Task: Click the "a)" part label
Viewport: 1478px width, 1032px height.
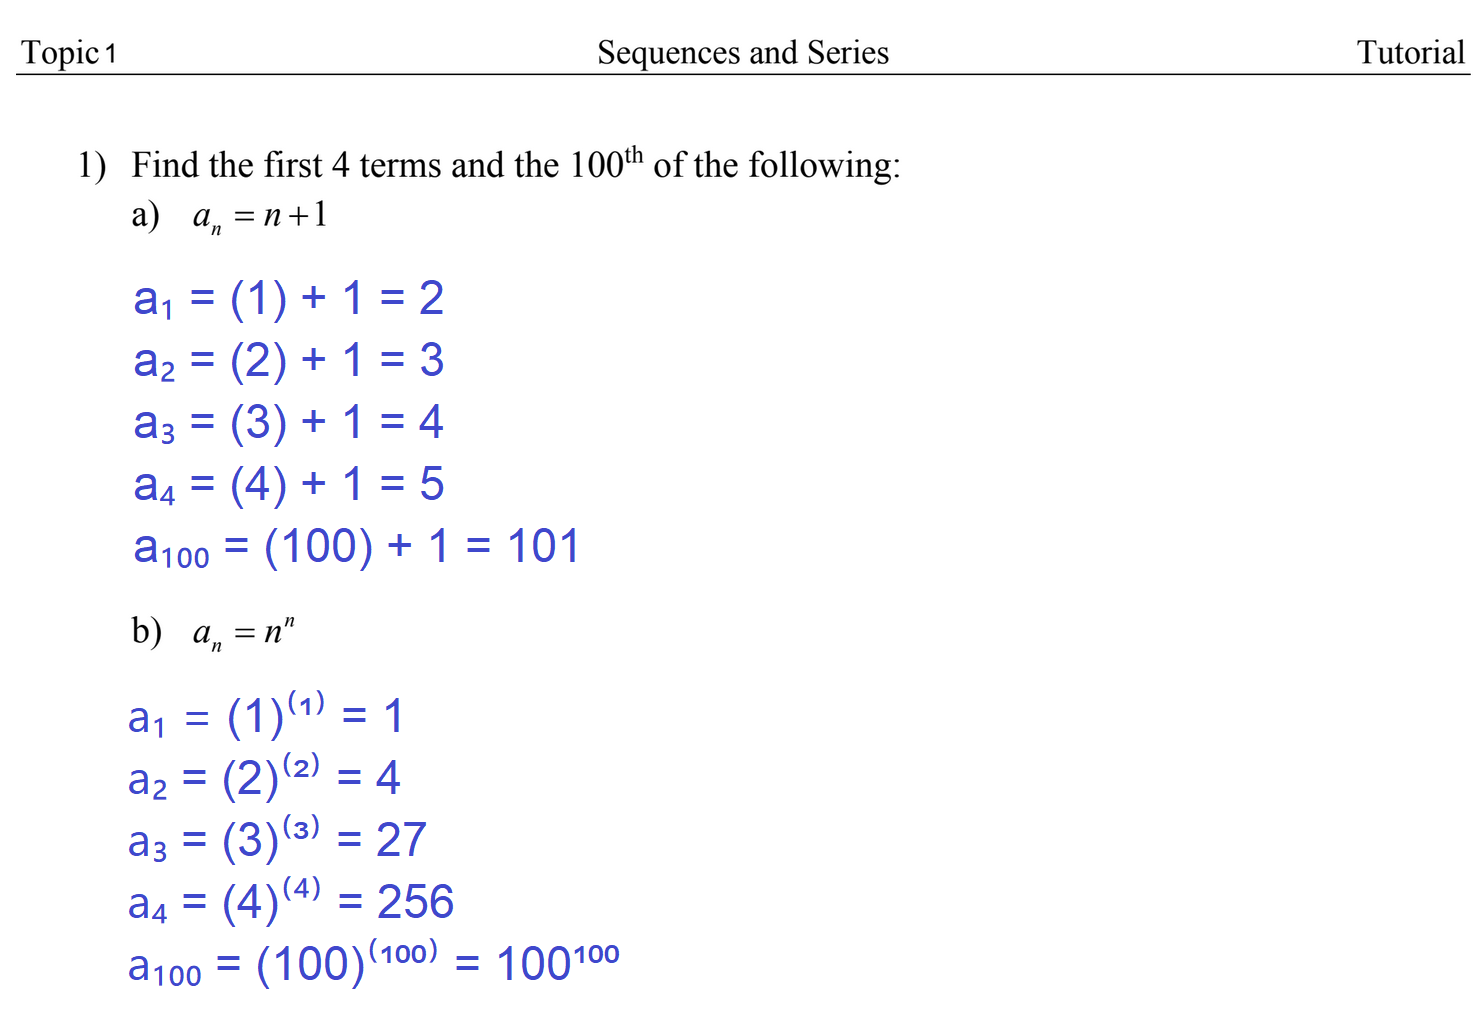Action: [x=145, y=215]
